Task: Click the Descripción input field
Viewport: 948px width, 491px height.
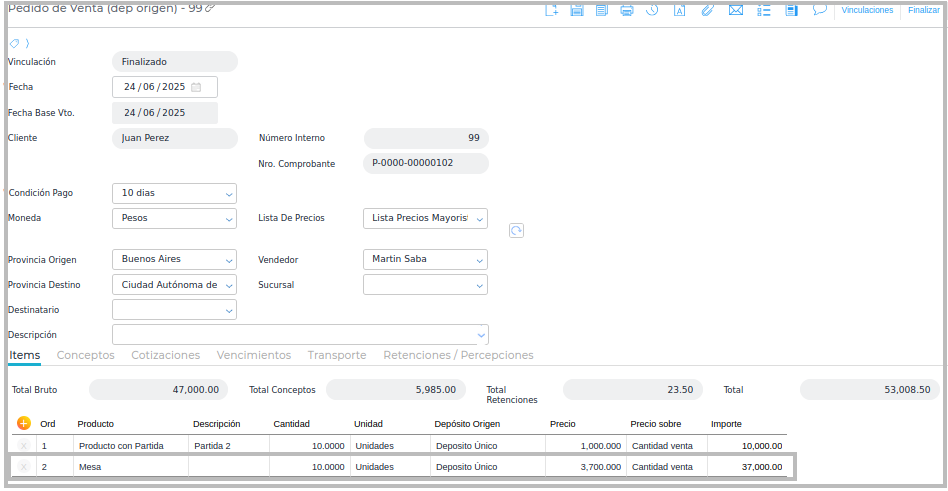Action: [293, 335]
